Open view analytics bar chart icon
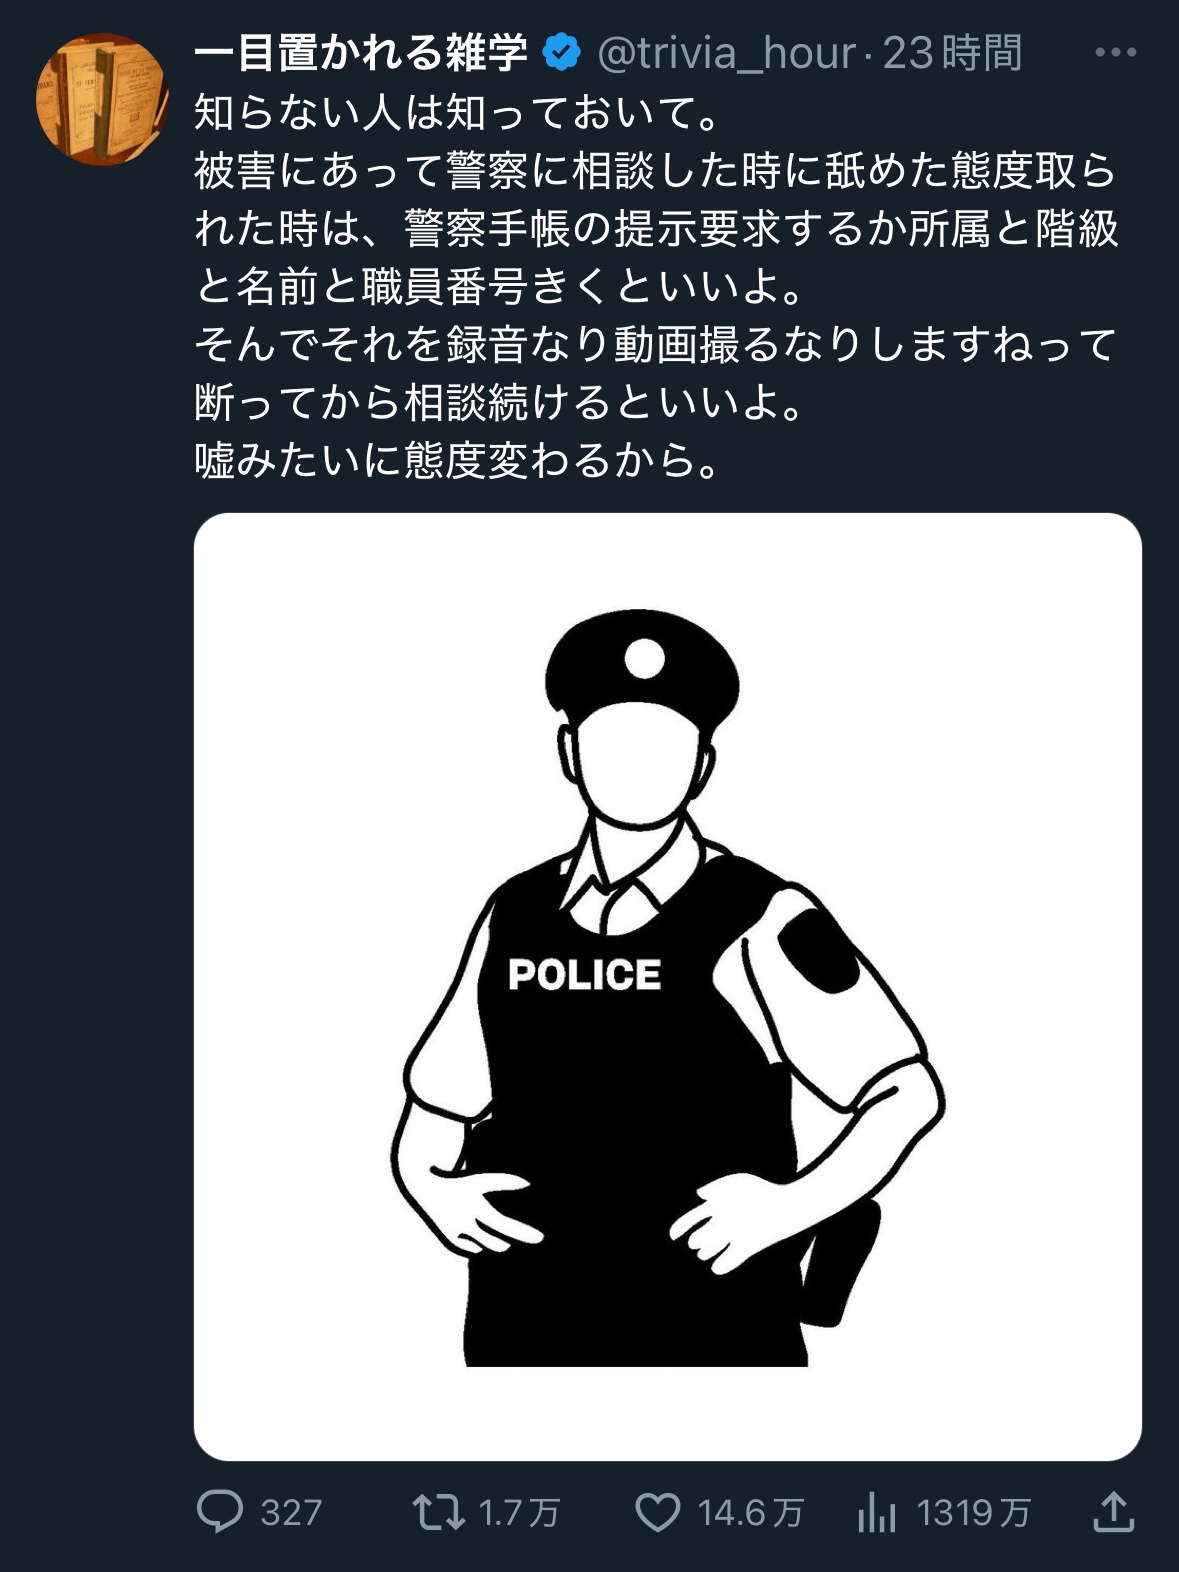Viewport: 1179px width, 1572px height. click(x=877, y=1512)
